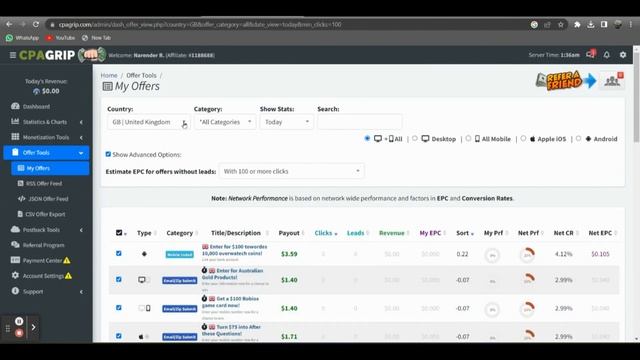Expand Postback Tools menu

(46, 230)
